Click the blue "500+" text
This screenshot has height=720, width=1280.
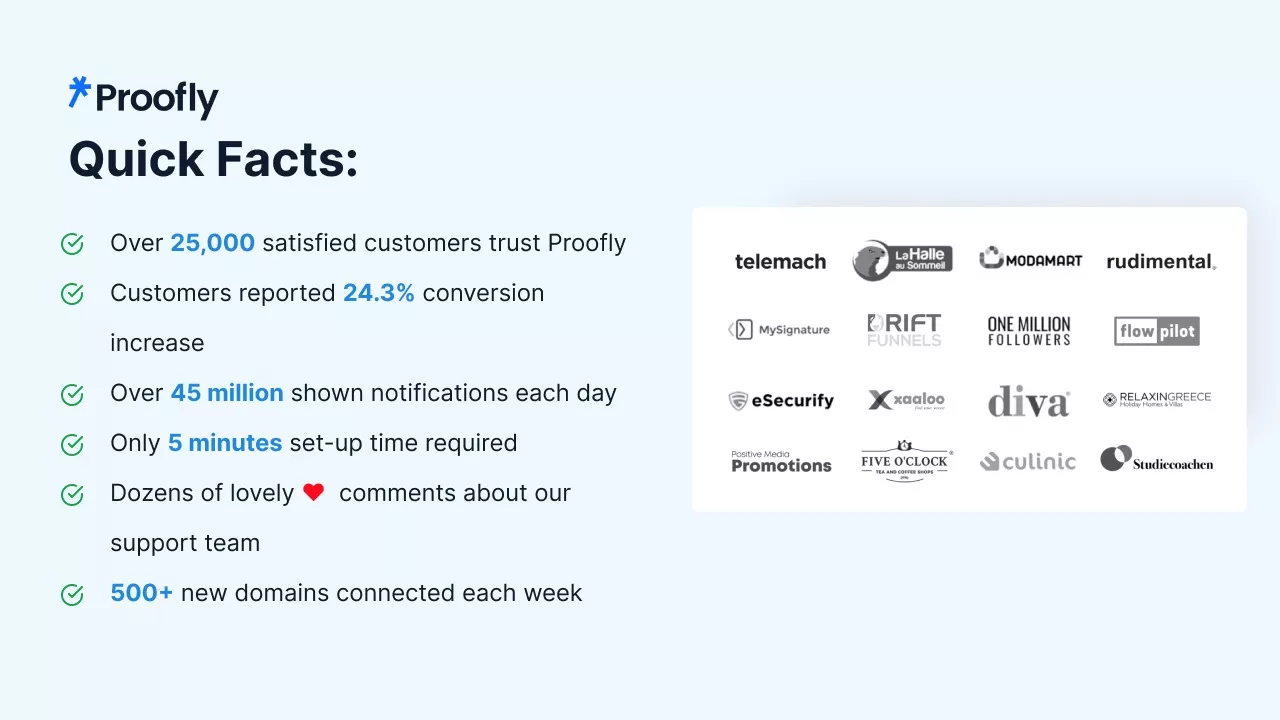click(x=141, y=593)
